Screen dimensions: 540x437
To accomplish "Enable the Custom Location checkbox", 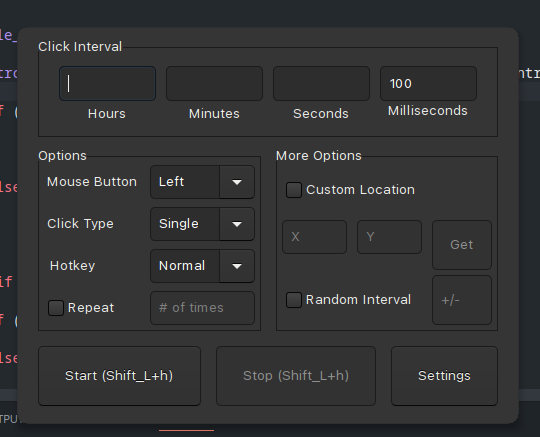I will coord(294,190).
